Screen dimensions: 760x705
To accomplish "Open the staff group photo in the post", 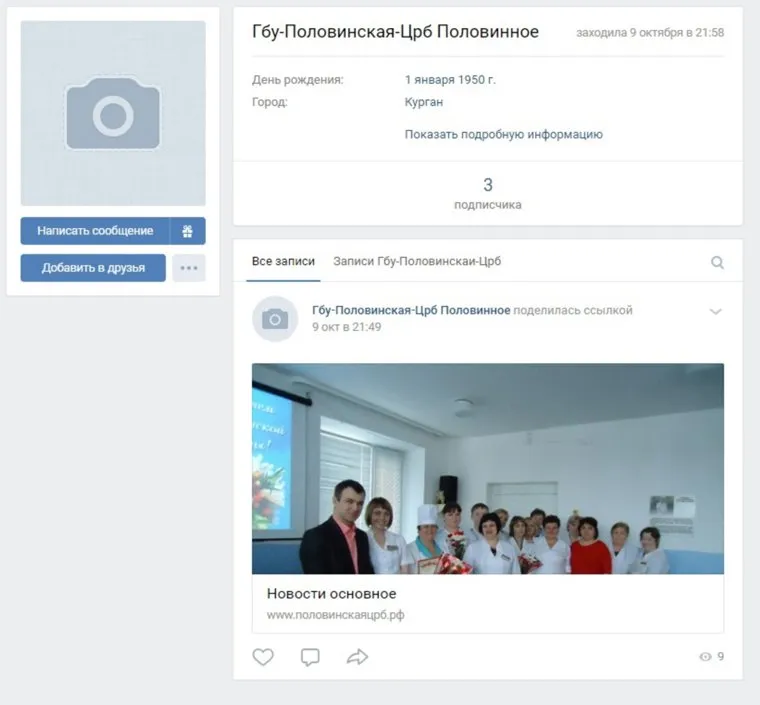I will click(x=487, y=468).
